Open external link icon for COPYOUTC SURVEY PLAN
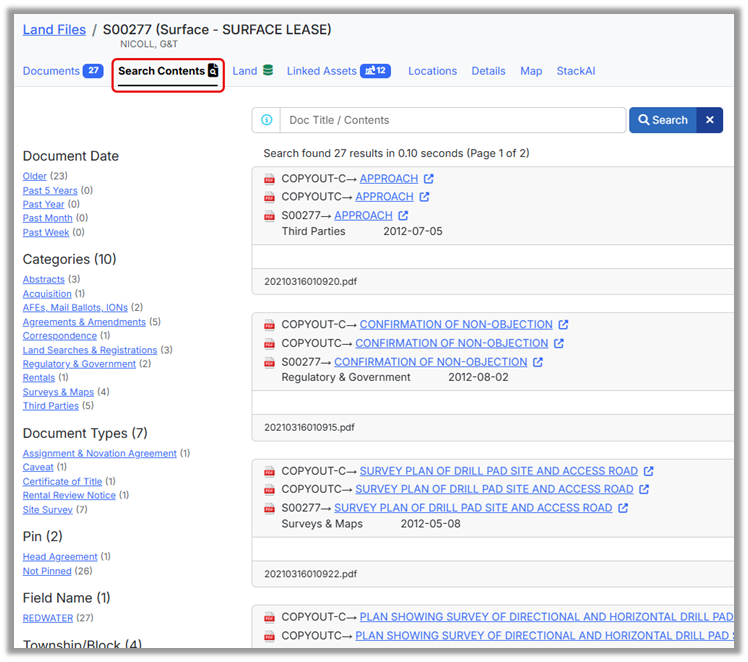748x662 pixels. 644,490
